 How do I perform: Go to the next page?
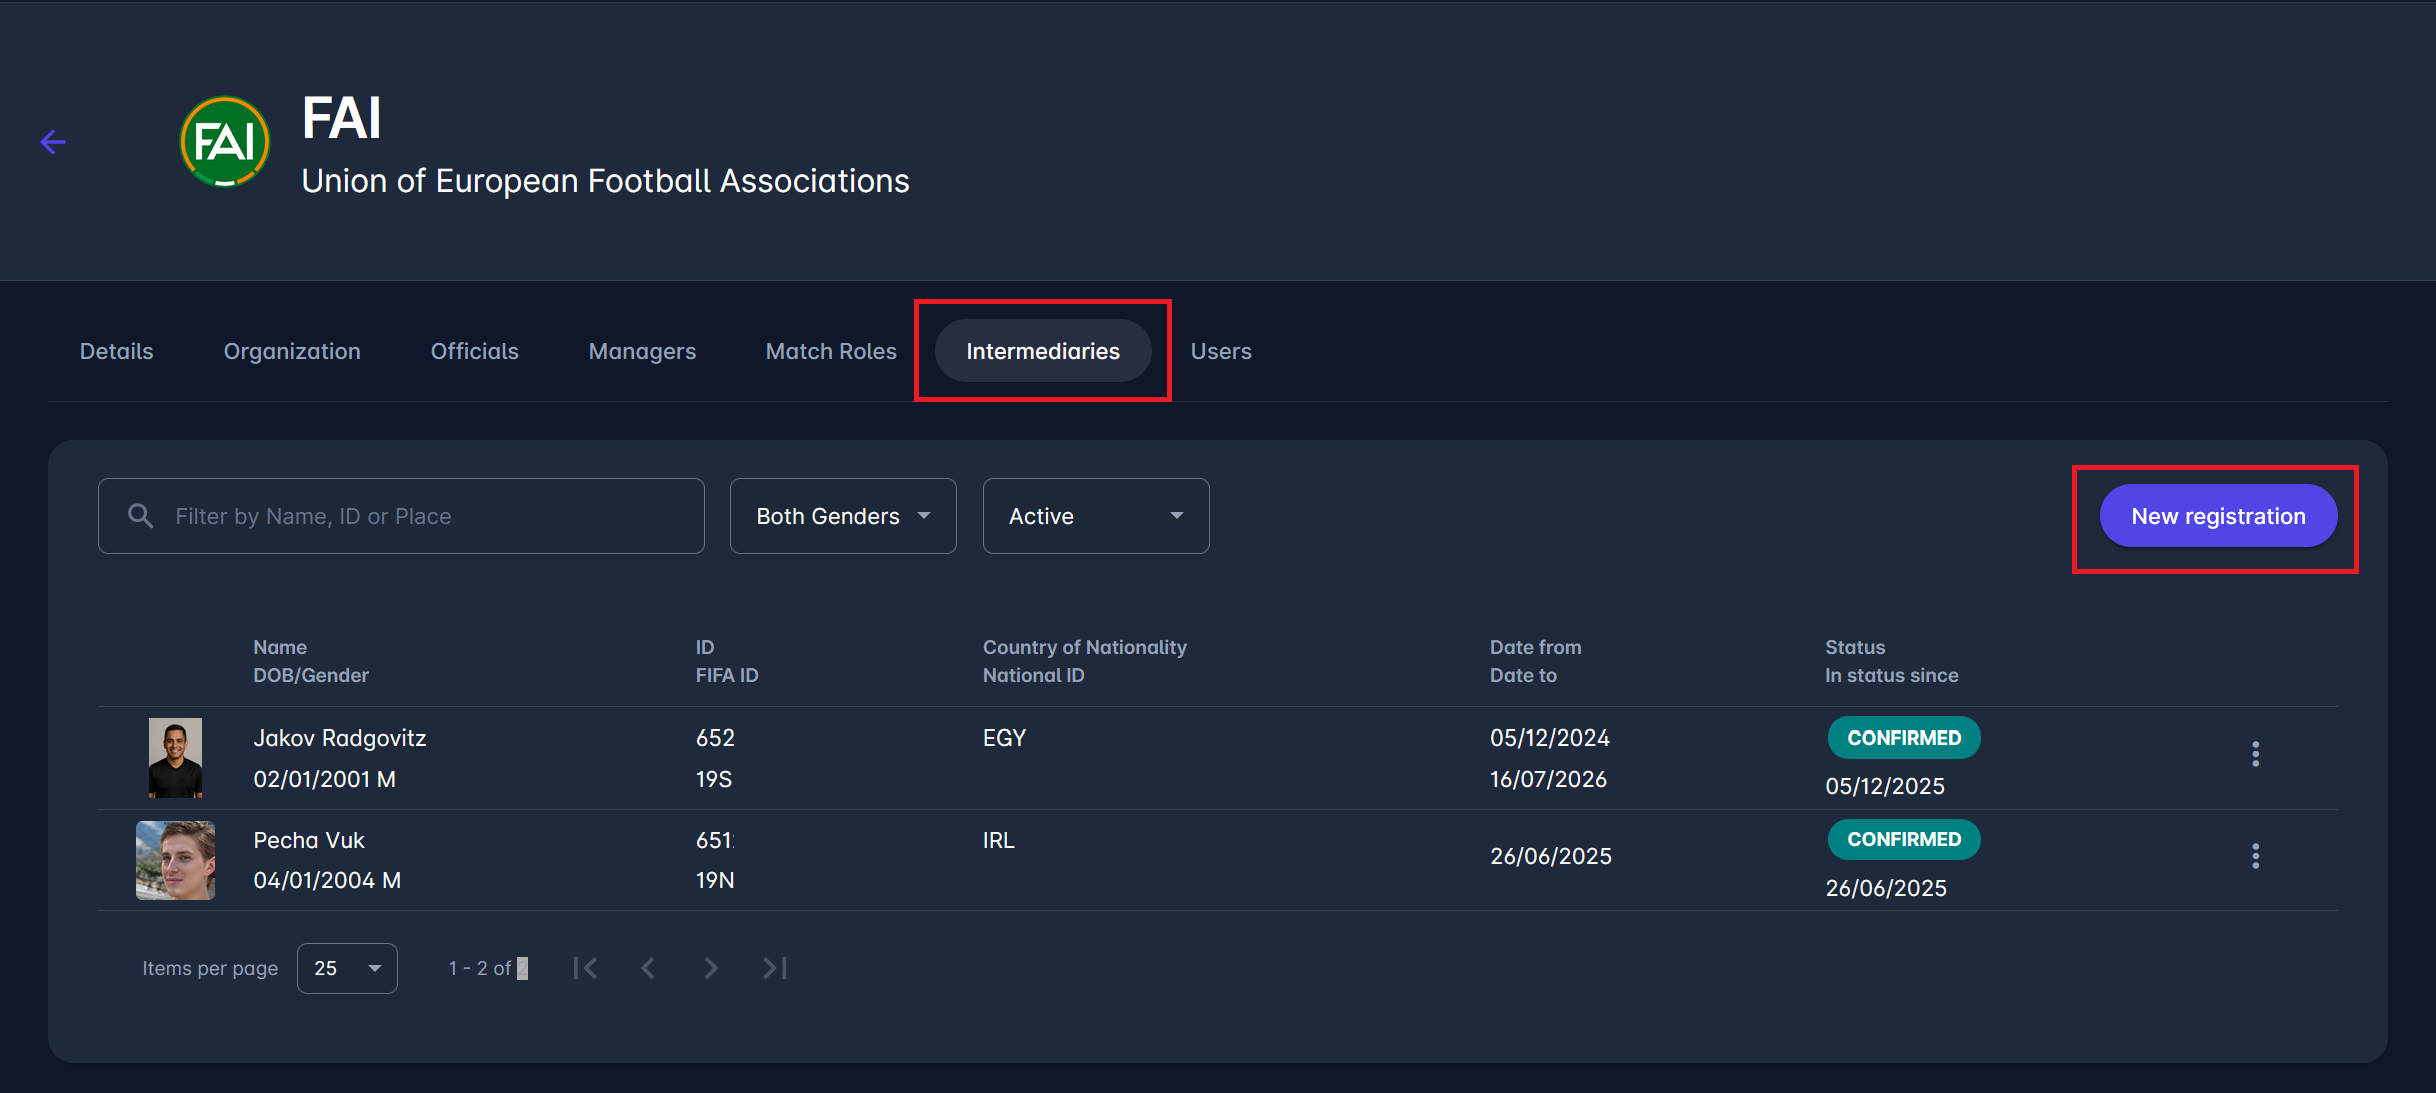[711, 968]
